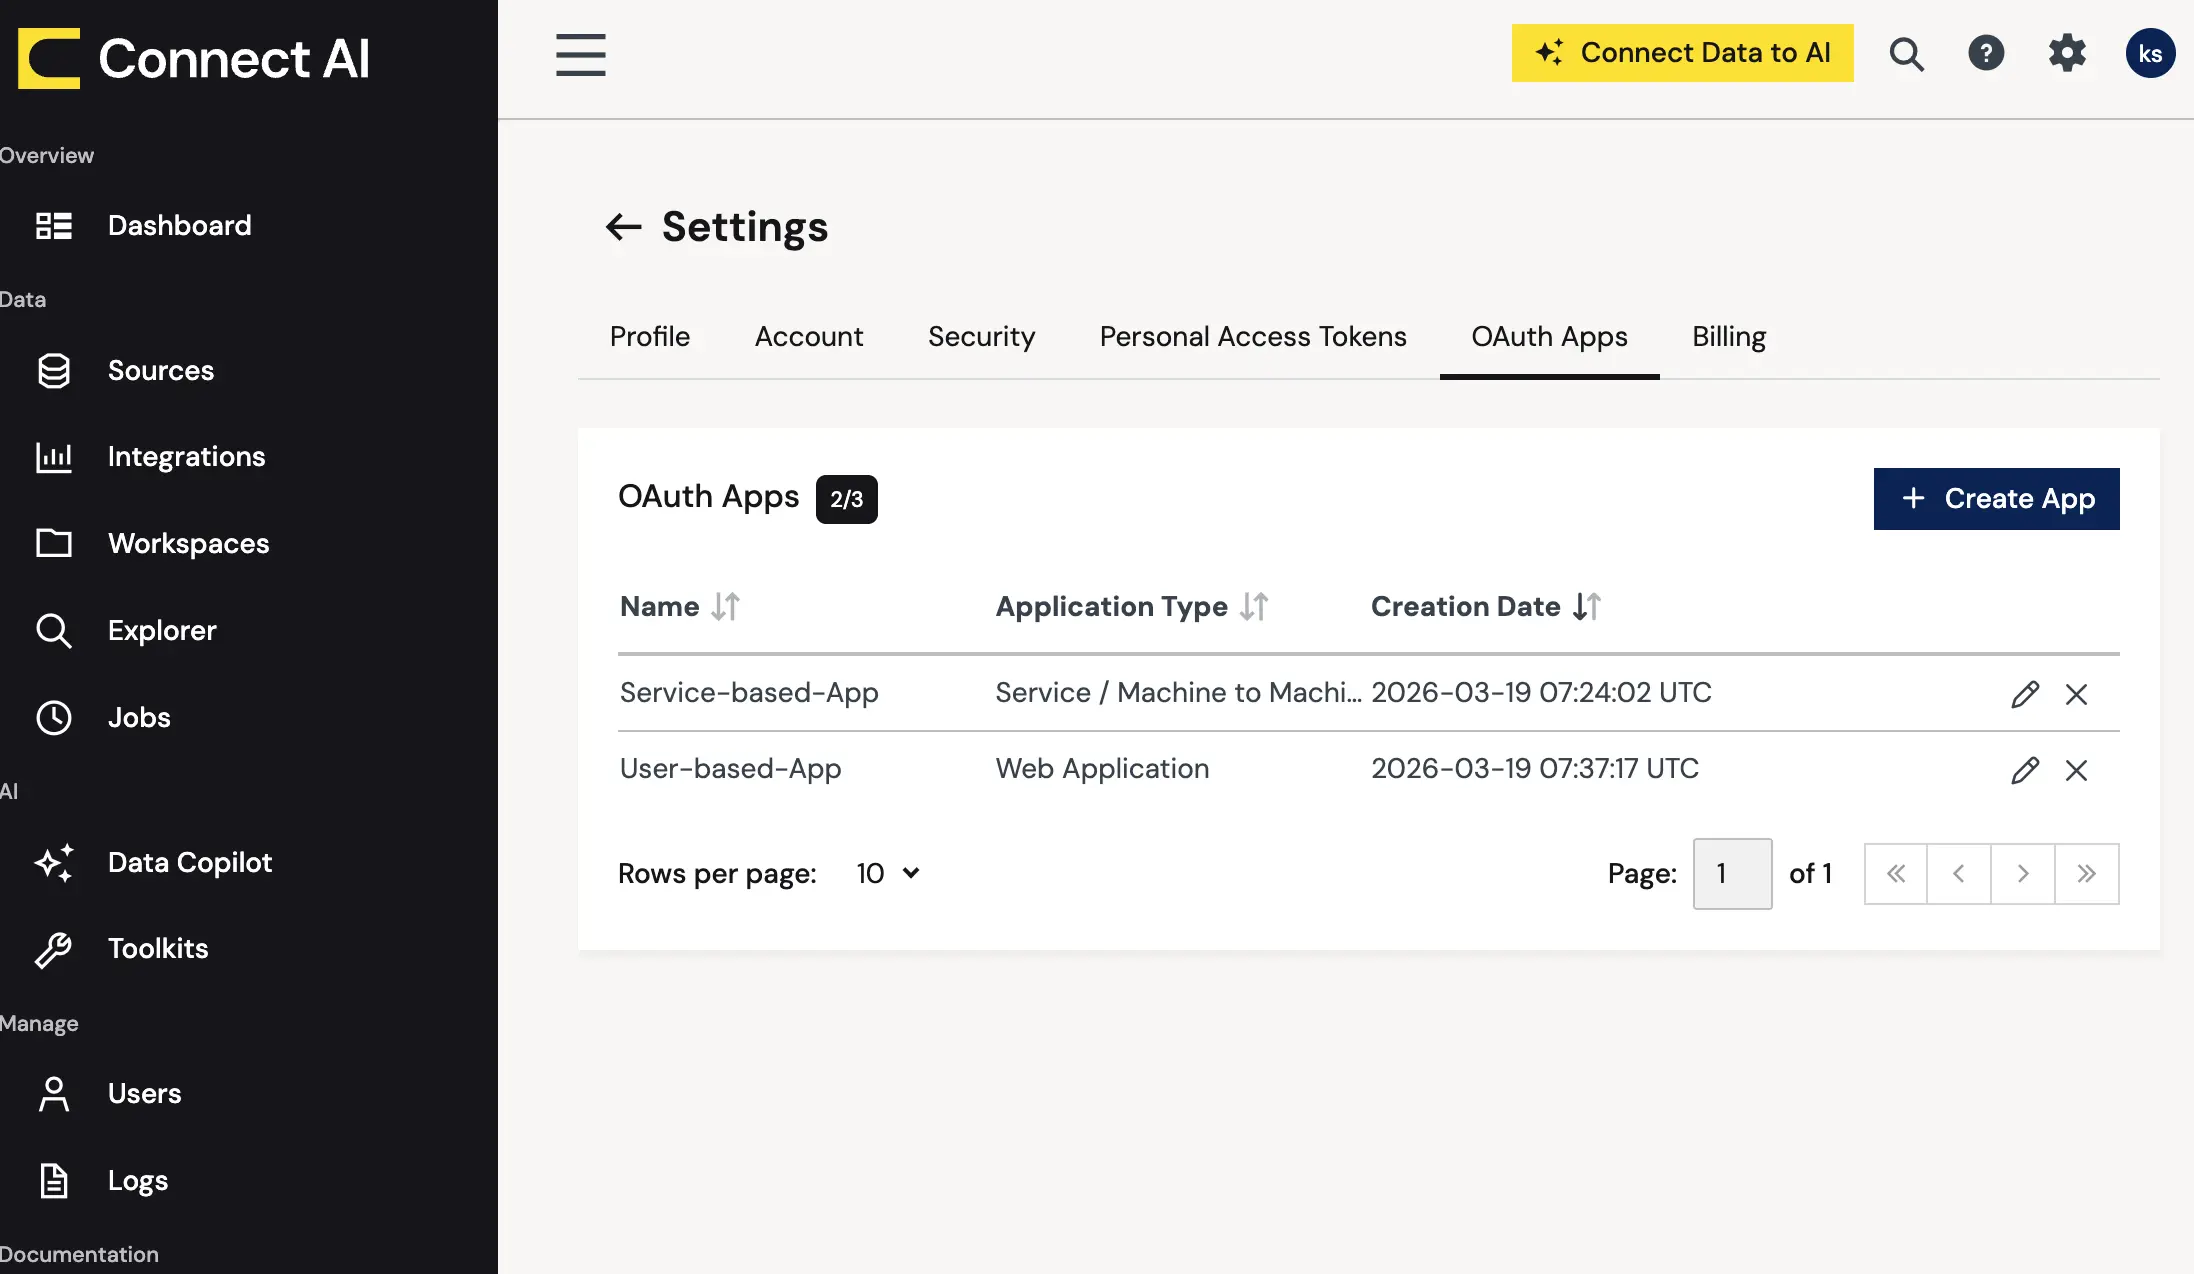Screen dimensions: 2194x1274
Task: Sort by Application Type column arrows
Action: [x=1254, y=607]
